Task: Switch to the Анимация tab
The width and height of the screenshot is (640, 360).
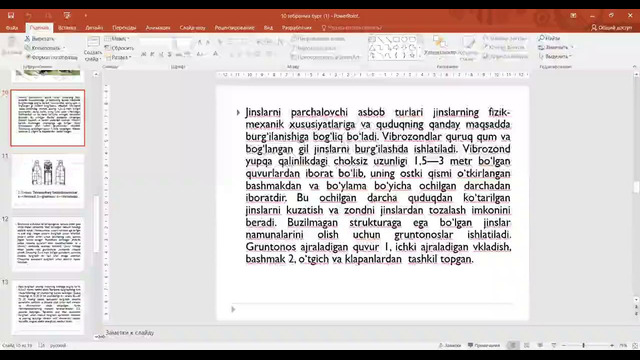Action: click(x=158, y=28)
